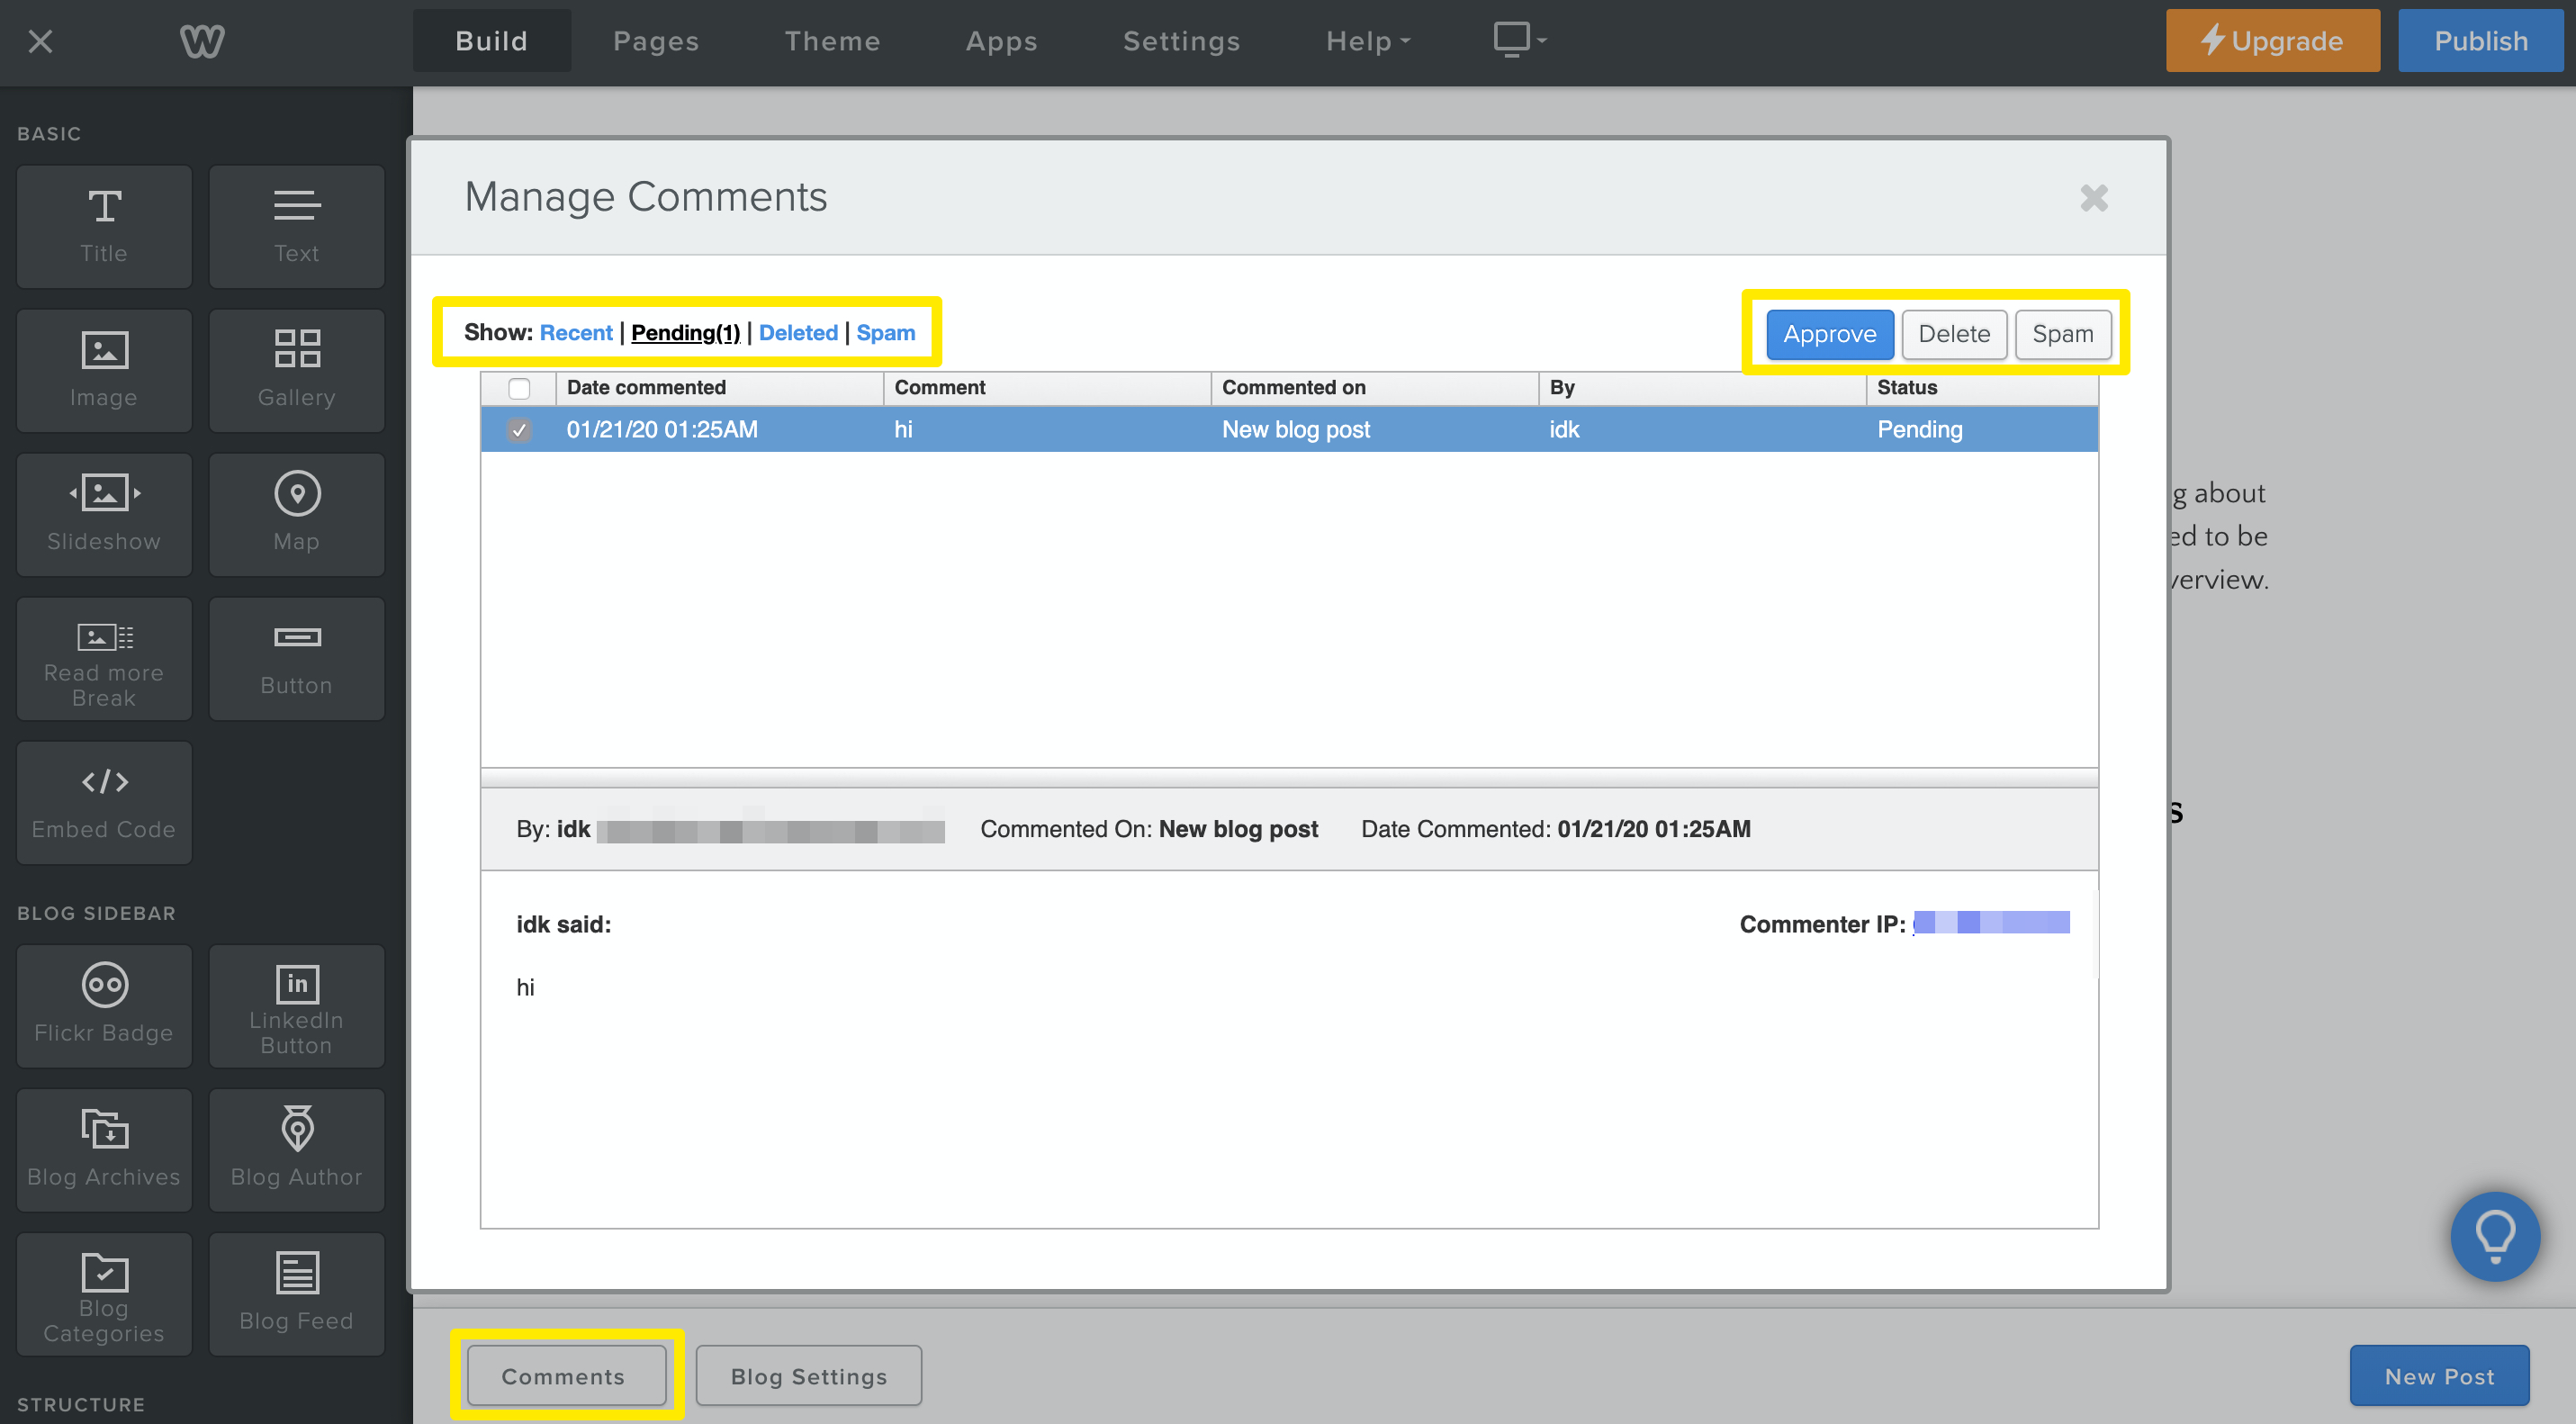
Task: Mark selected comment as Spam button
Action: tap(2062, 334)
